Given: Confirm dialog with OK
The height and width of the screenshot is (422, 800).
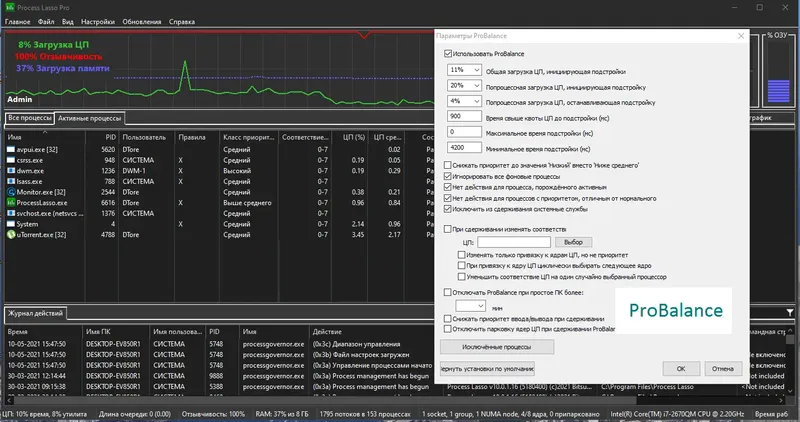Looking at the screenshot, I should pos(681,368).
